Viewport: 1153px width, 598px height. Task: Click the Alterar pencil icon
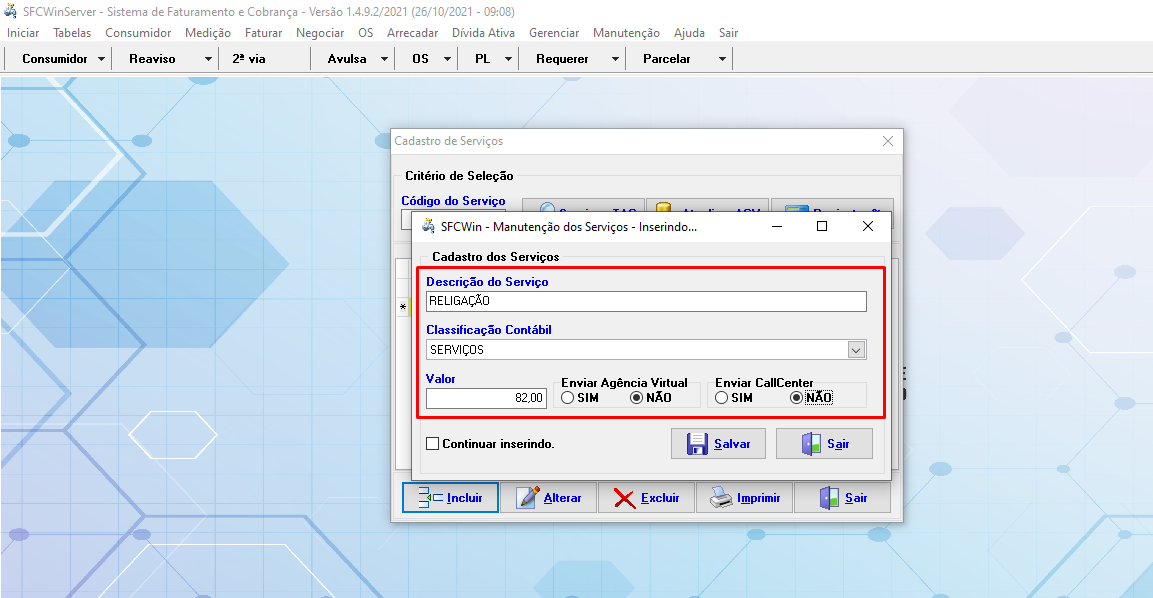tap(528, 498)
